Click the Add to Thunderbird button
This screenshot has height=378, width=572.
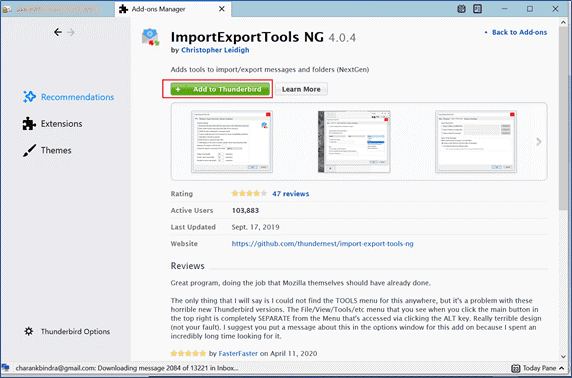coord(220,89)
